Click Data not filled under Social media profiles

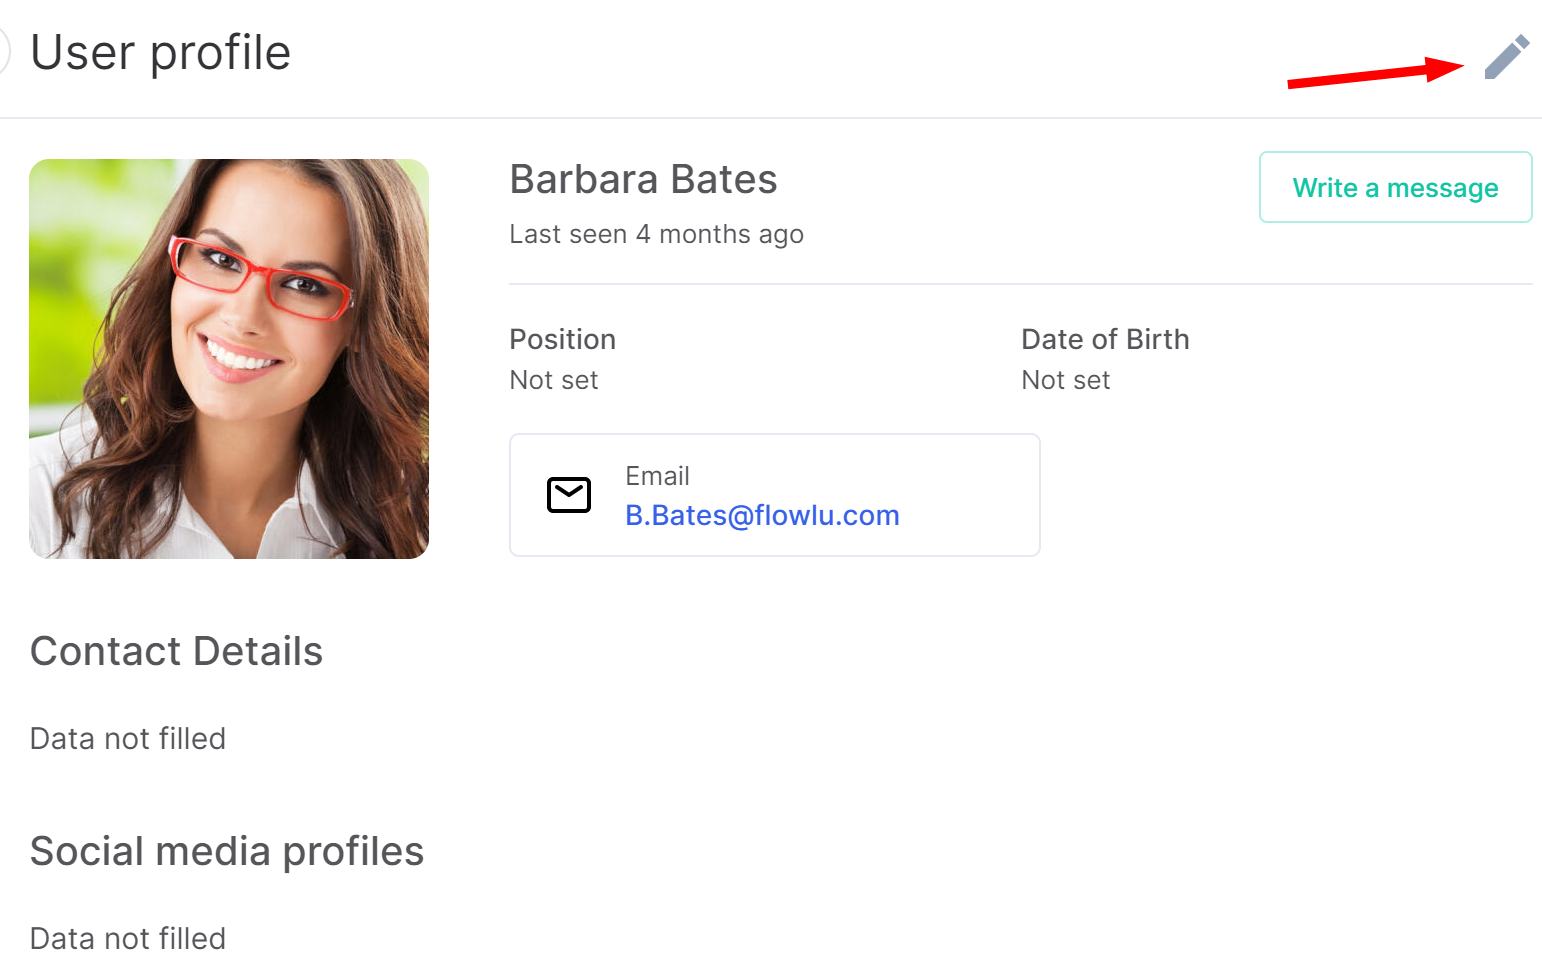pyautogui.click(x=128, y=939)
